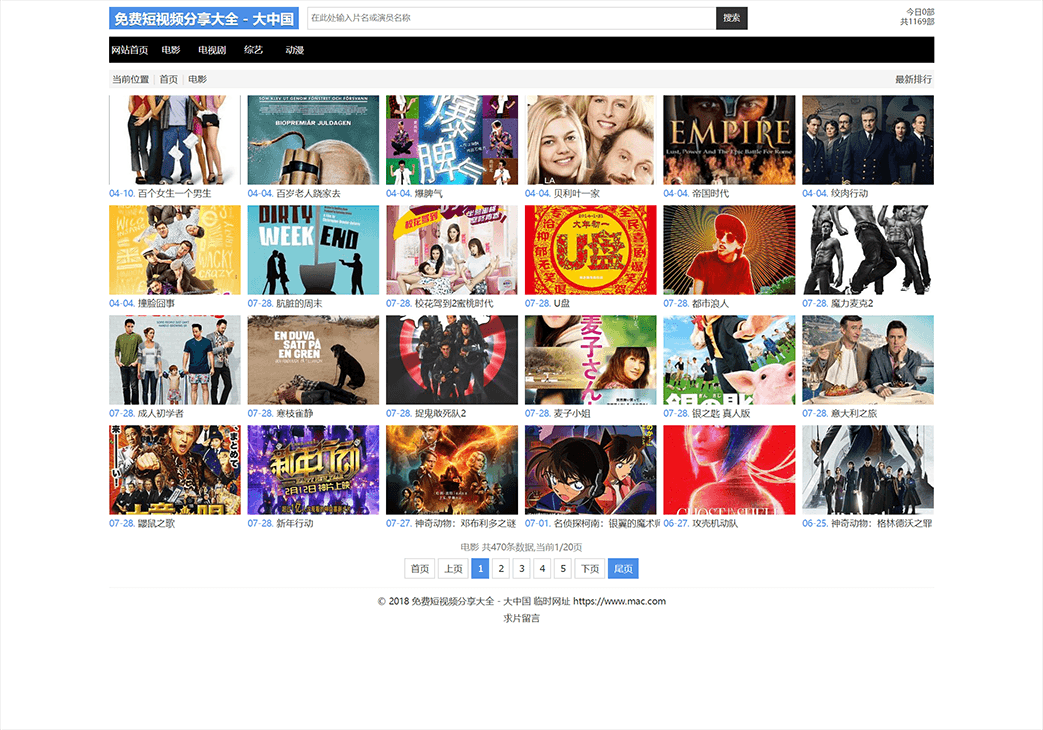Select the 电视剧 navigation menu item
The height and width of the screenshot is (730, 1043).
(212, 50)
